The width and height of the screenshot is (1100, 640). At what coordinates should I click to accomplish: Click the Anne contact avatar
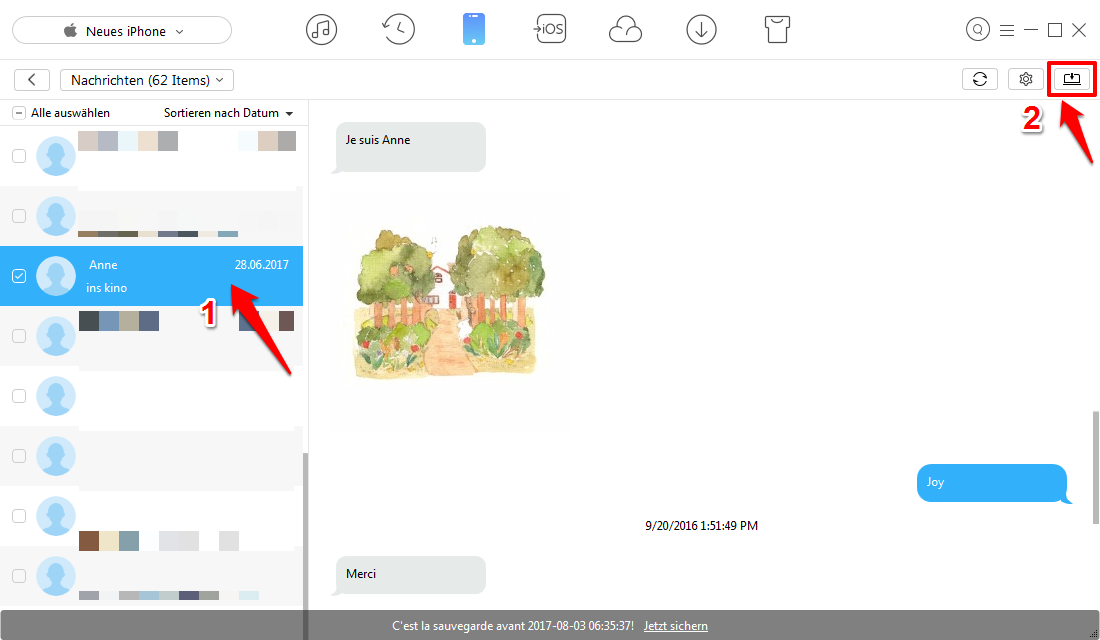pos(55,276)
